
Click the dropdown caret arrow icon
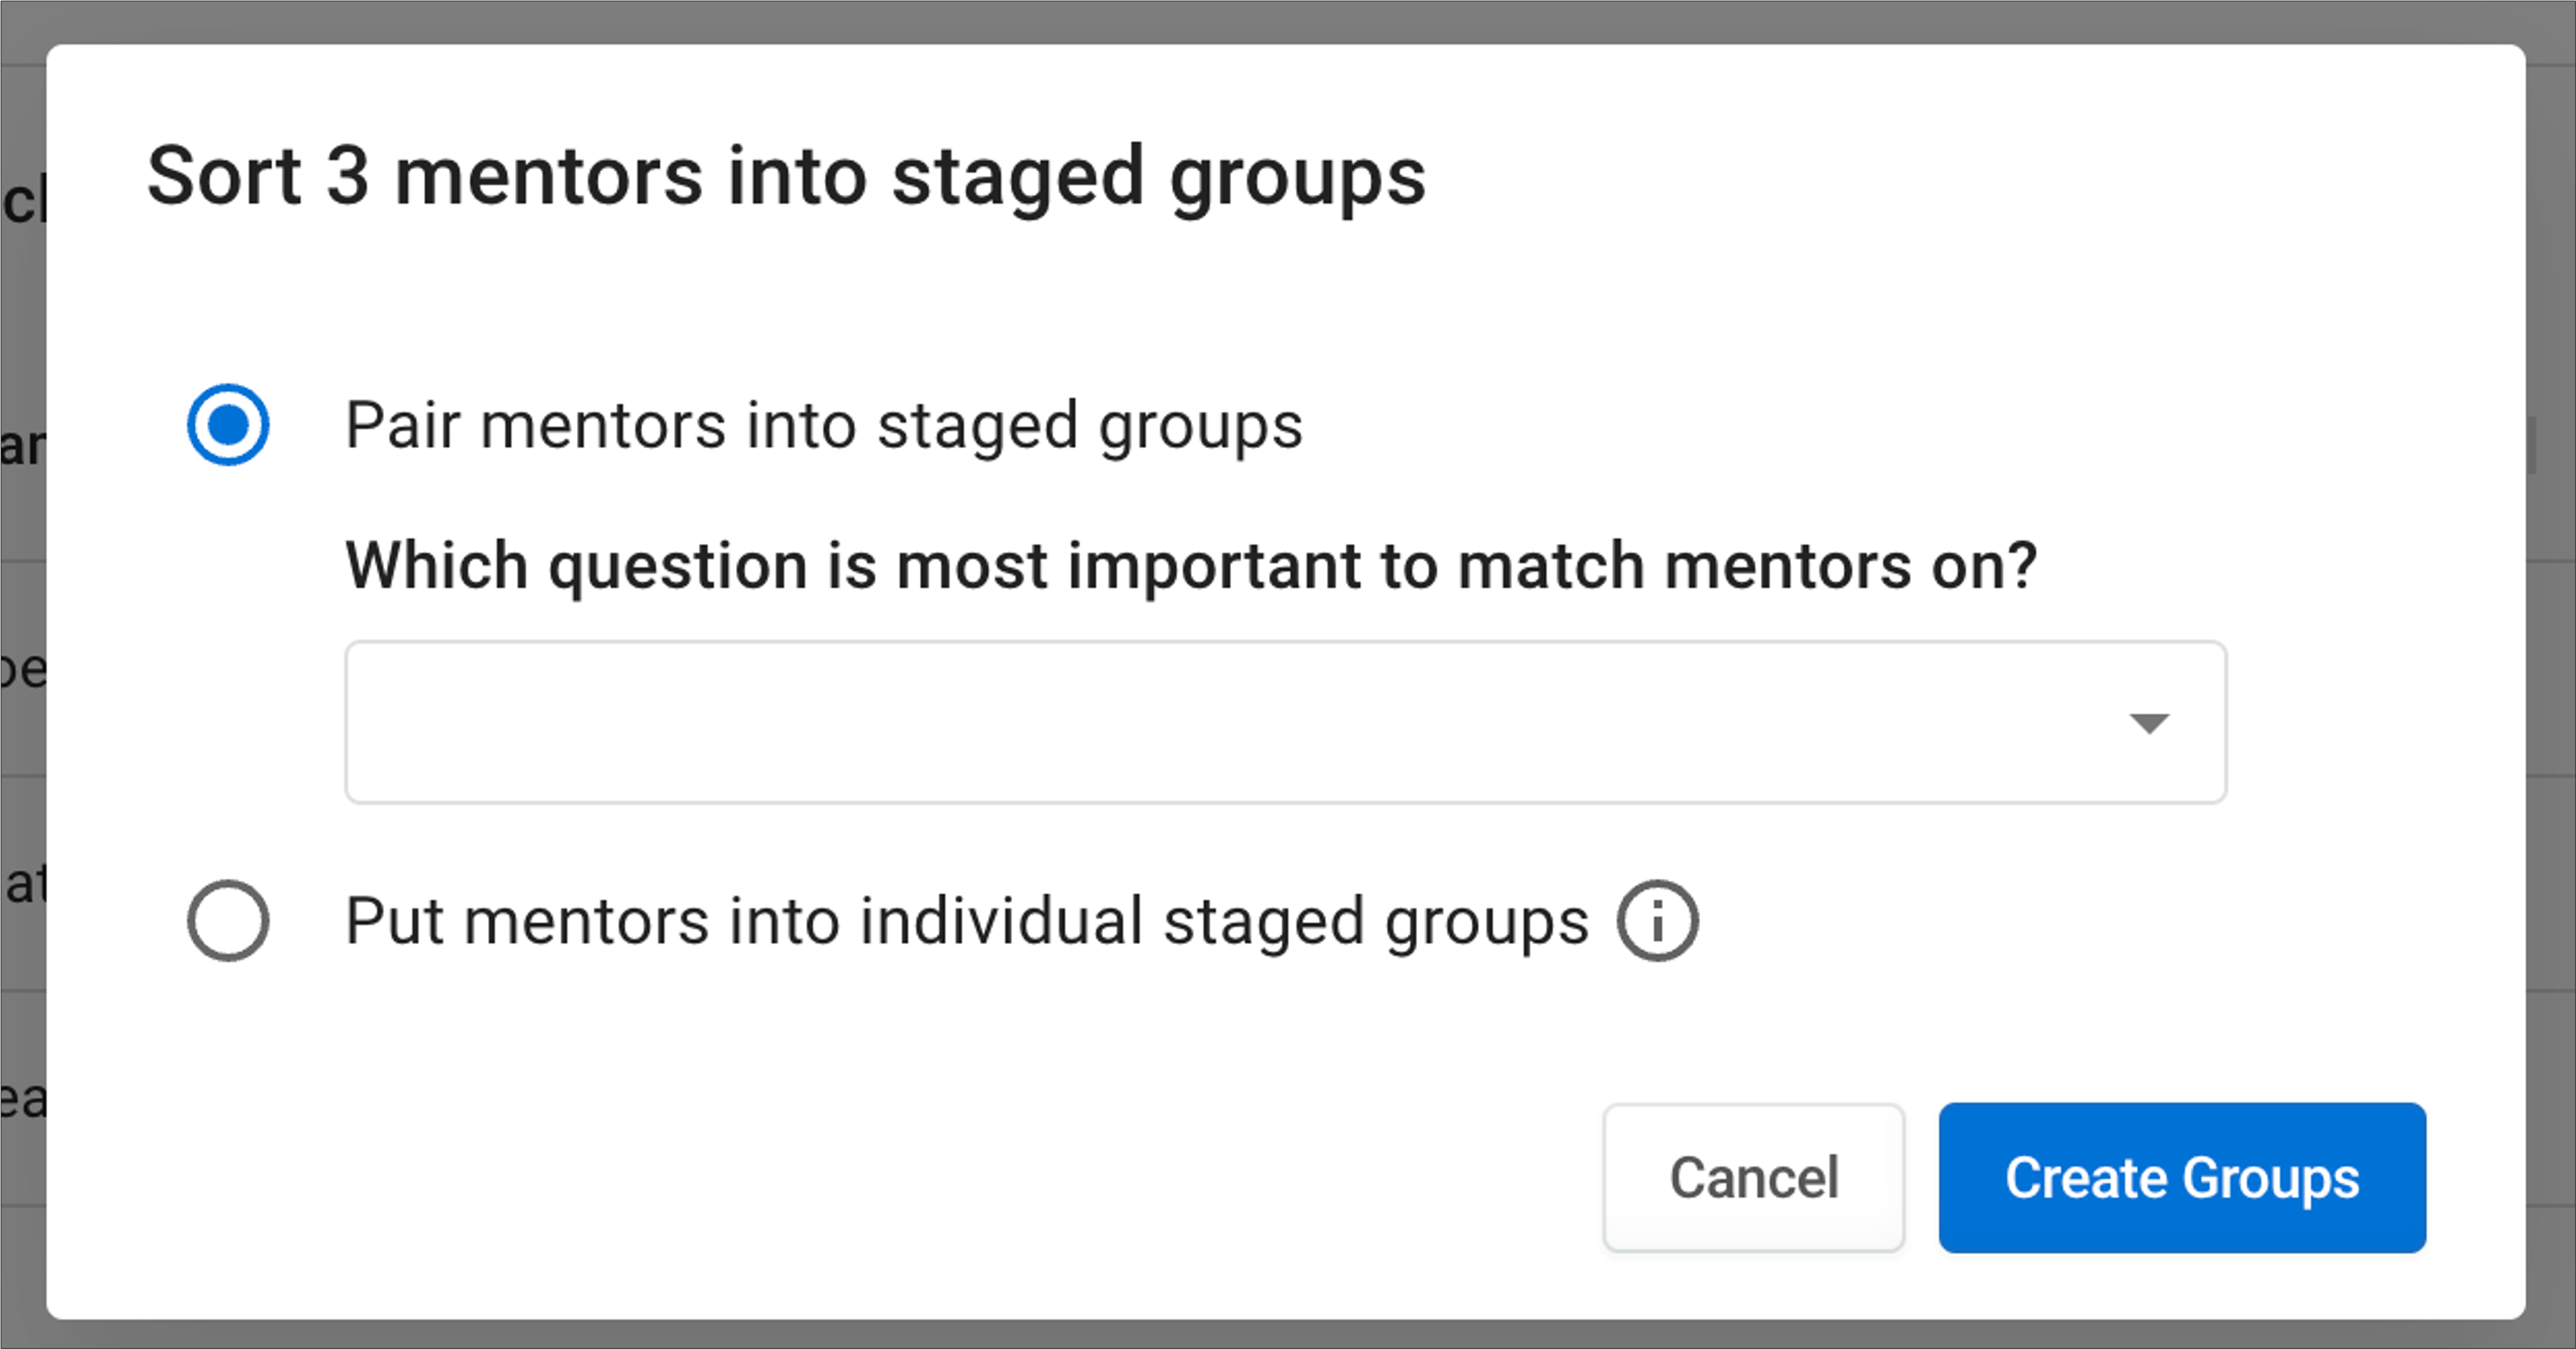tap(2149, 723)
